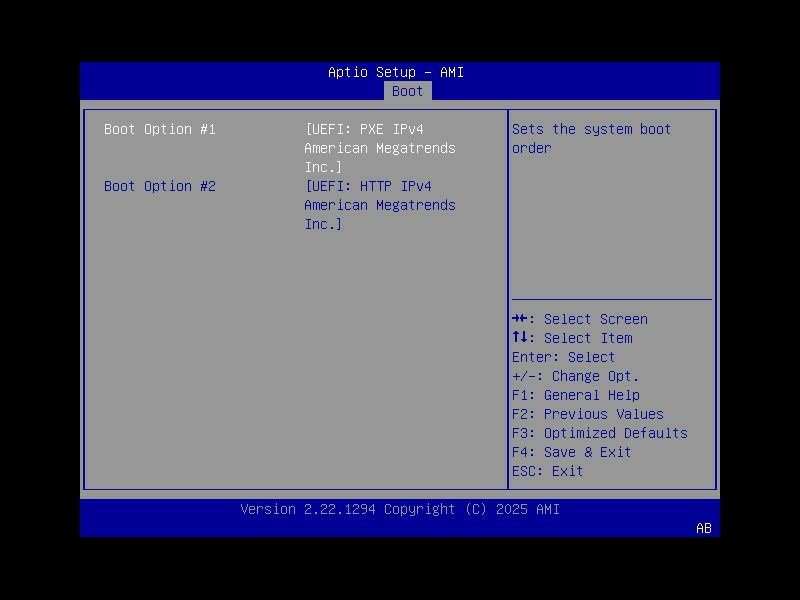Select the Boot tab
This screenshot has width=800, height=600.
click(x=407, y=91)
